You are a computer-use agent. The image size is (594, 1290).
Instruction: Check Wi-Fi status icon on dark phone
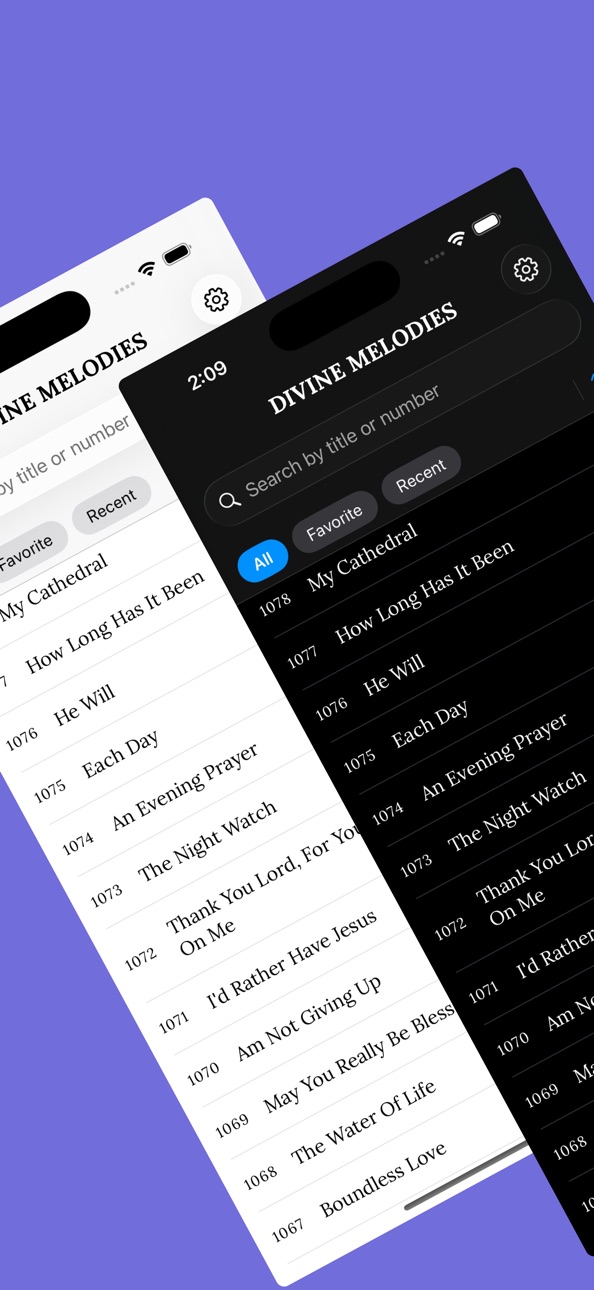(x=457, y=238)
